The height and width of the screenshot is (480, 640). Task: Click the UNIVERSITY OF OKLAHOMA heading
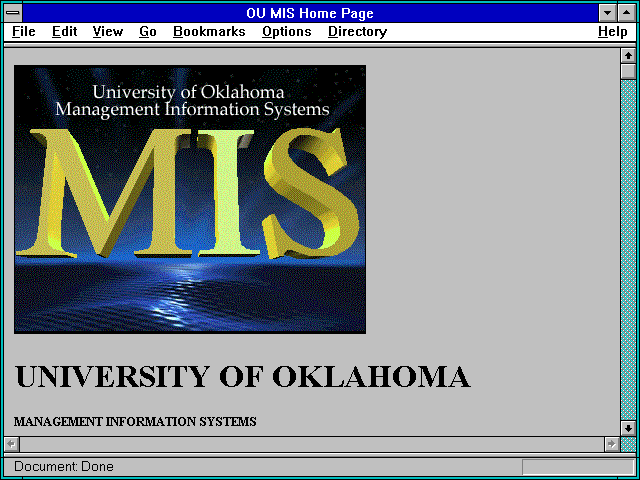[x=242, y=376]
